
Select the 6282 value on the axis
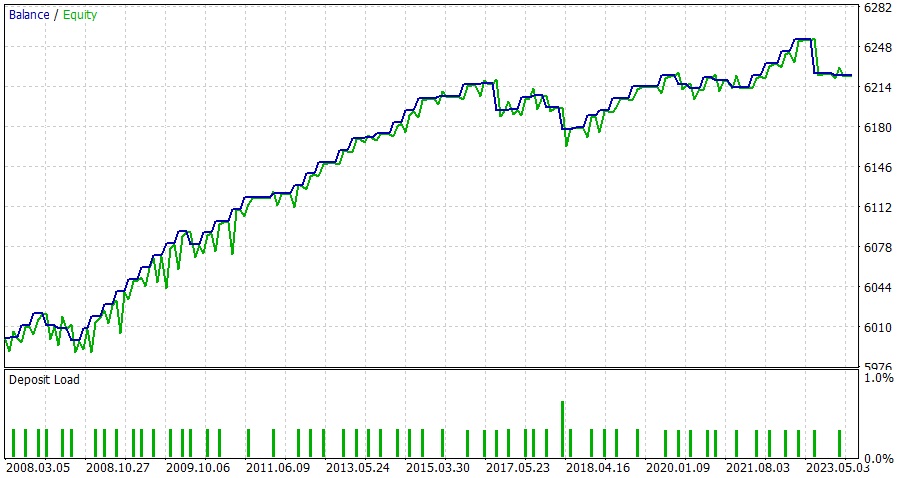[877, 8]
